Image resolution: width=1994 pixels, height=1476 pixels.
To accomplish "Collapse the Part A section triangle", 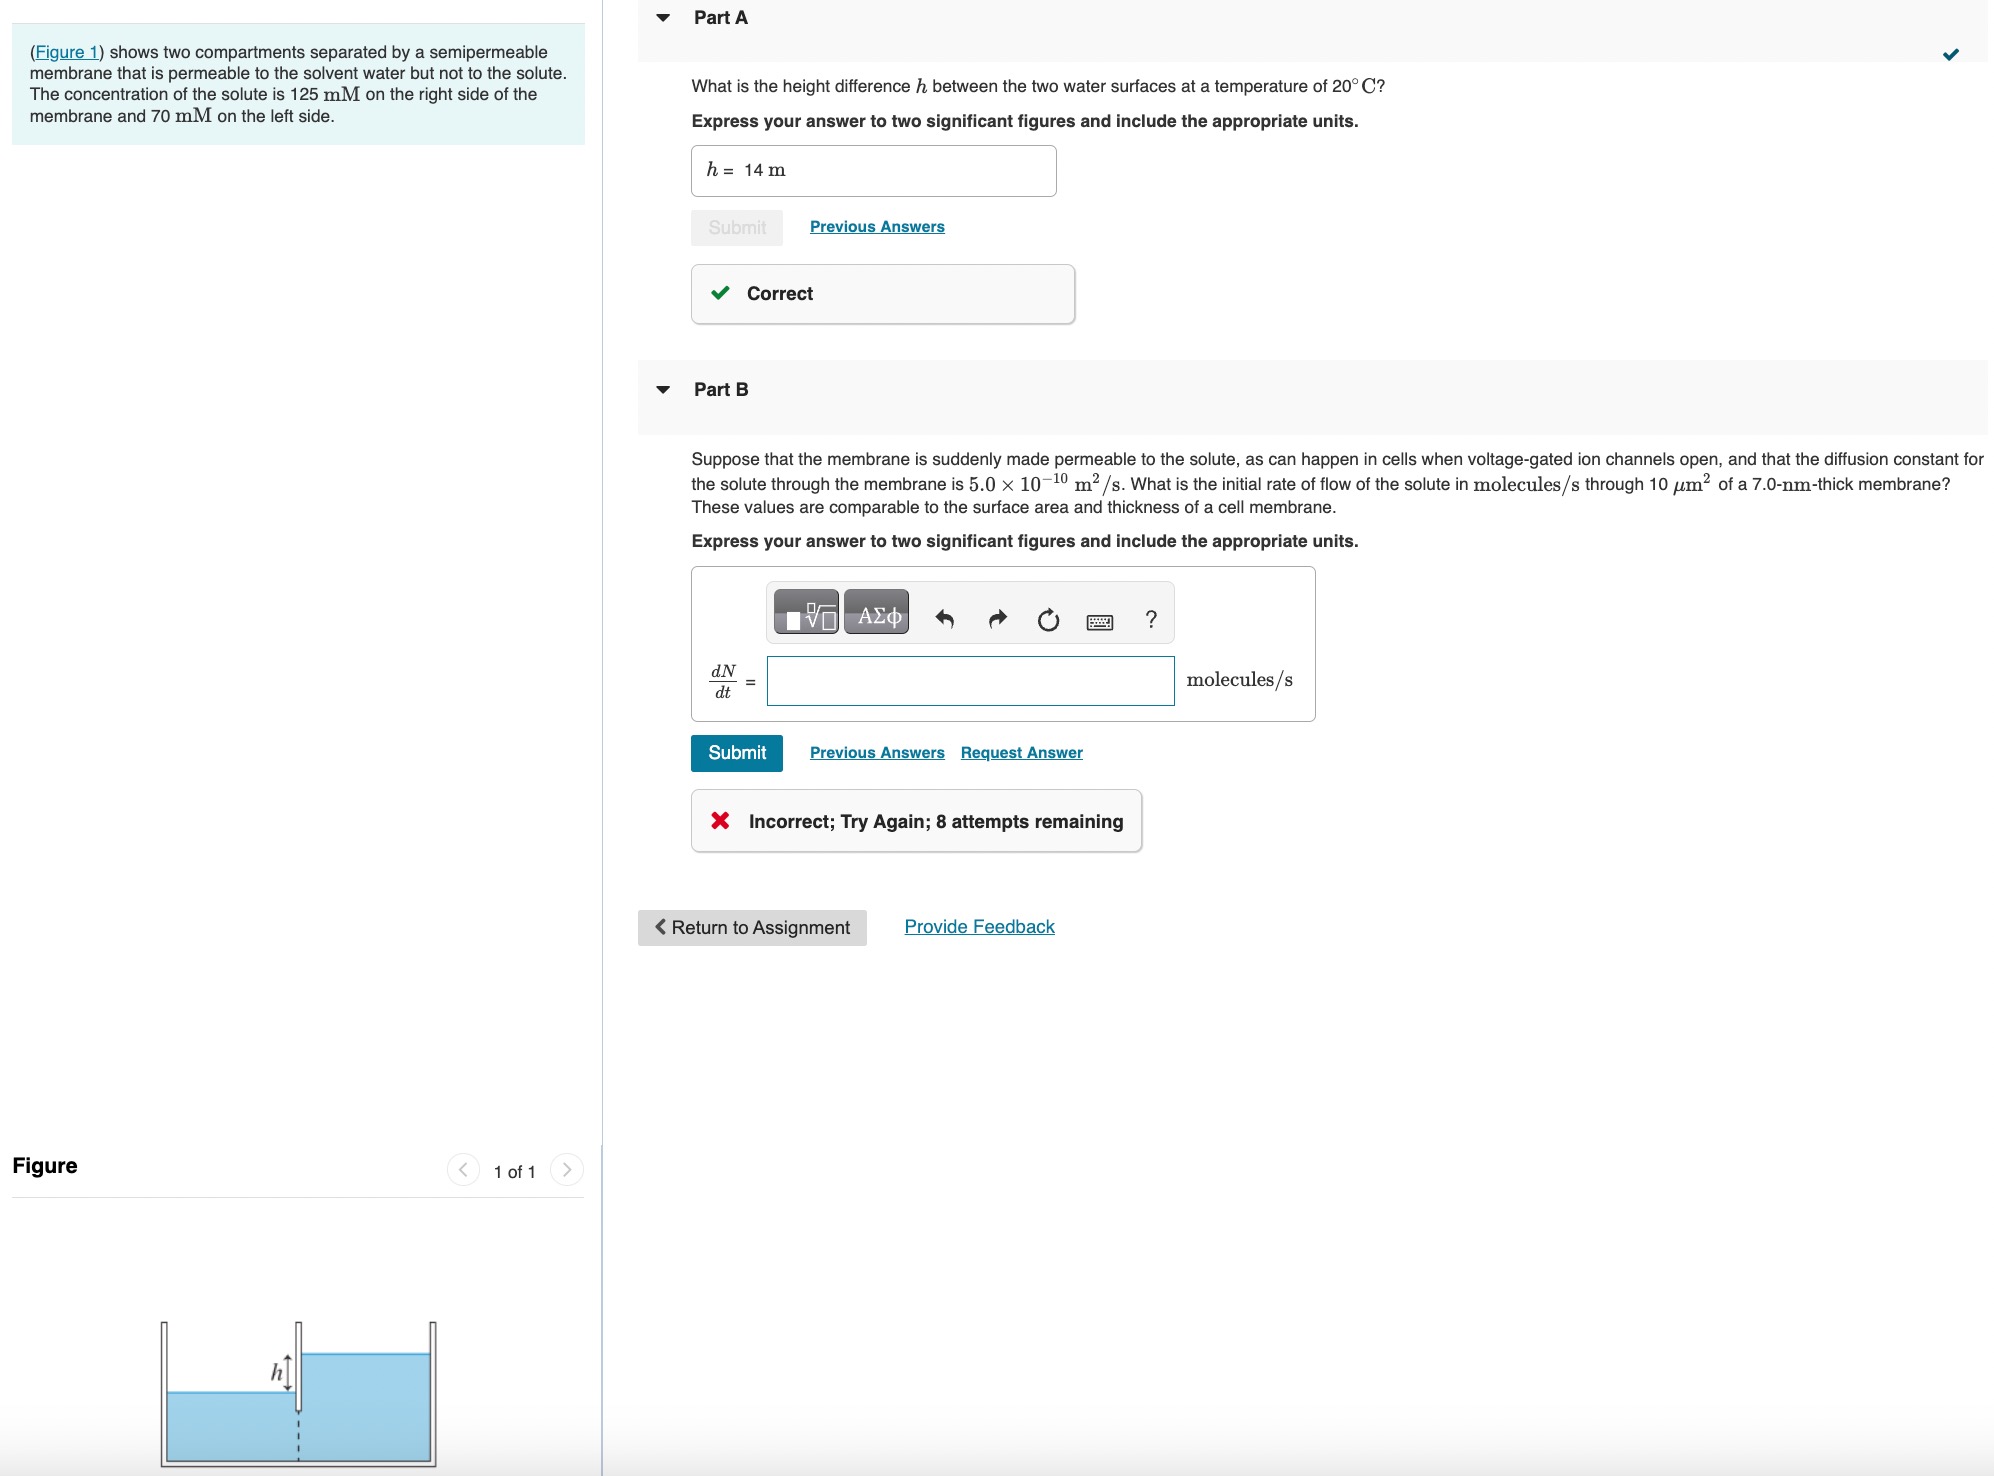I will 663,18.
